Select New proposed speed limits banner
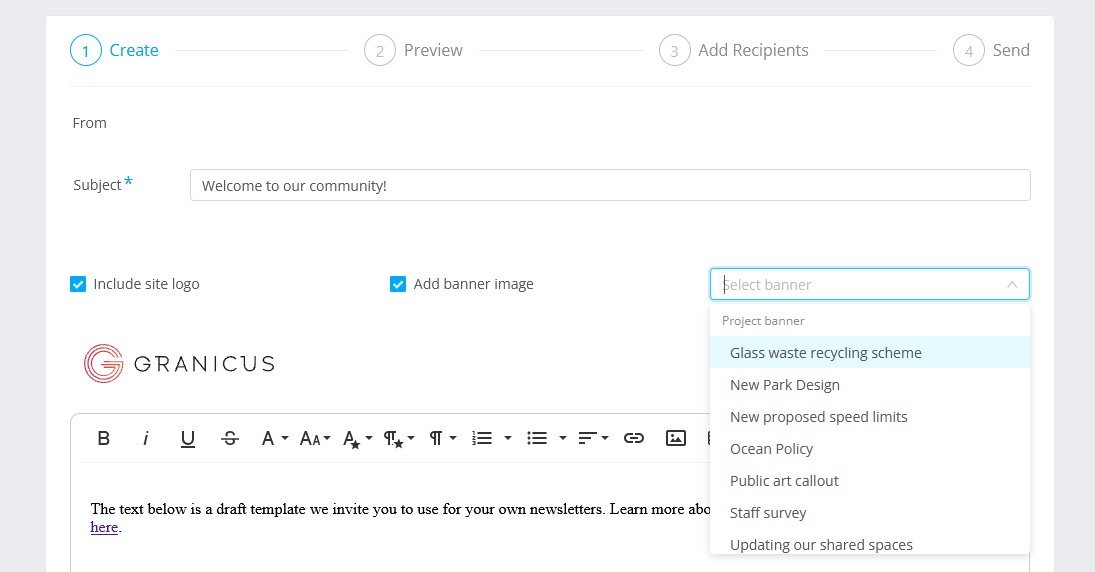Viewport: 1095px width, 572px height. [869, 417]
